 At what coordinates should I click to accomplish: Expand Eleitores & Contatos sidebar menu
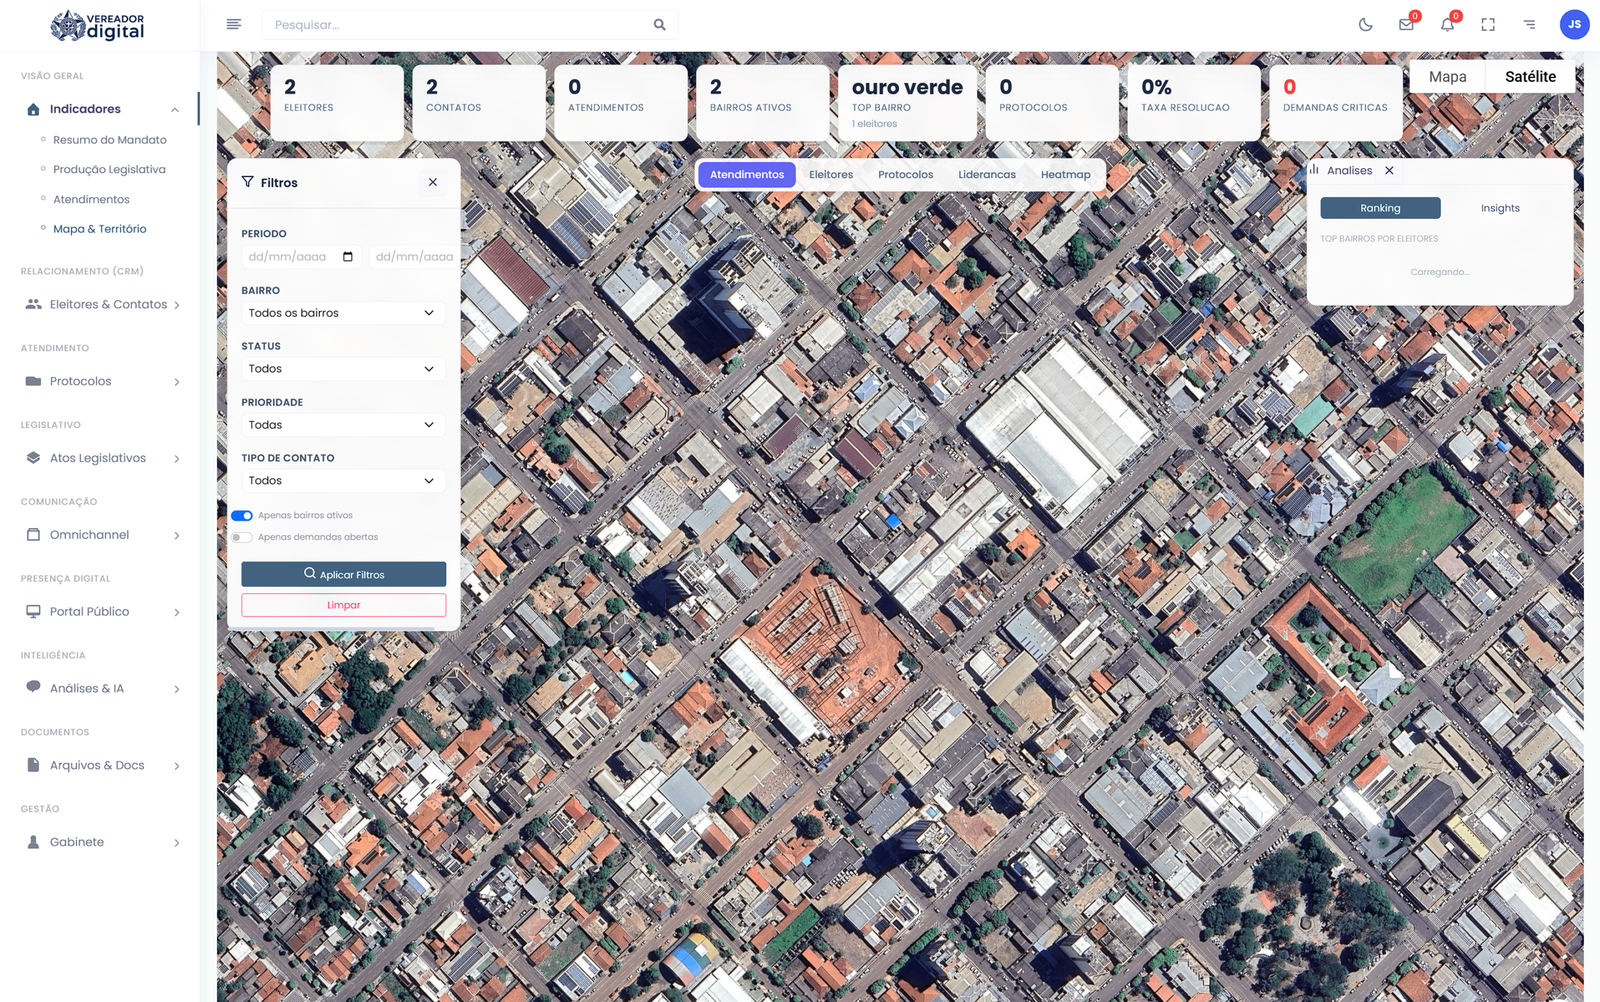(x=103, y=305)
